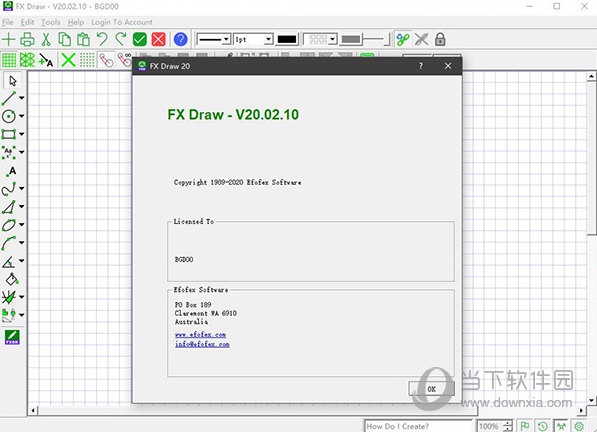The image size is (597, 432).
Task: Select the curve drawing tool
Action: pyautogui.click(x=9, y=188)
